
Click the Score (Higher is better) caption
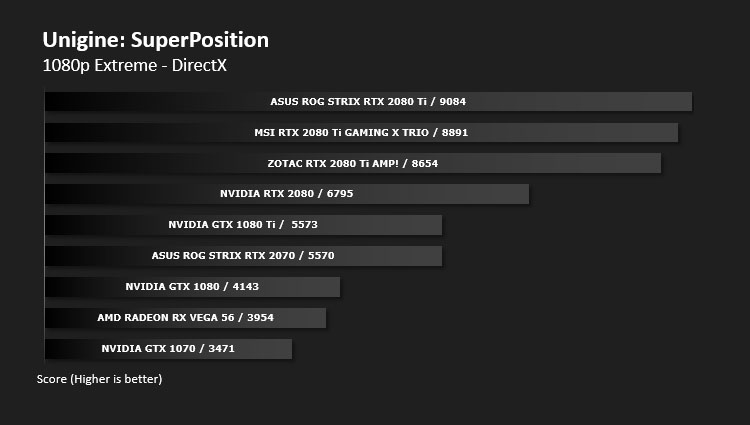tap(99, 379)
